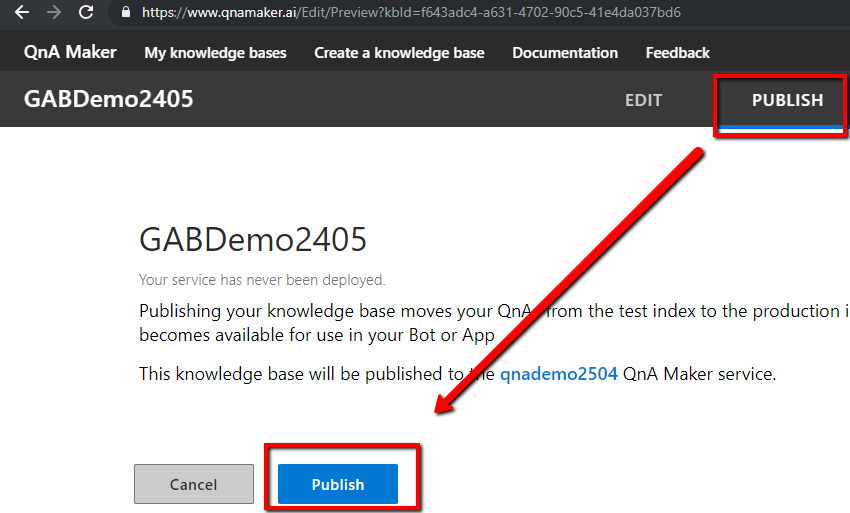Click the GABDemo2405 title in header bar

[x=108, y=99]
